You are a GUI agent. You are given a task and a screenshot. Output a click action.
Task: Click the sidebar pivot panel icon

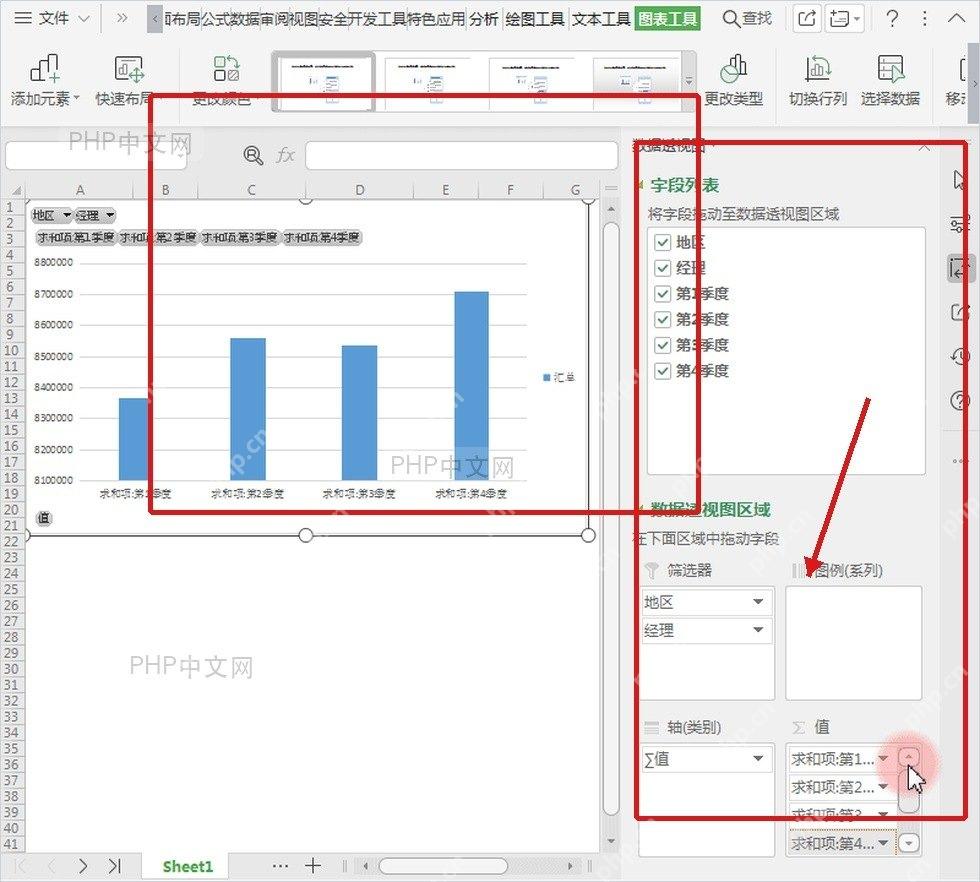[959, 268]
